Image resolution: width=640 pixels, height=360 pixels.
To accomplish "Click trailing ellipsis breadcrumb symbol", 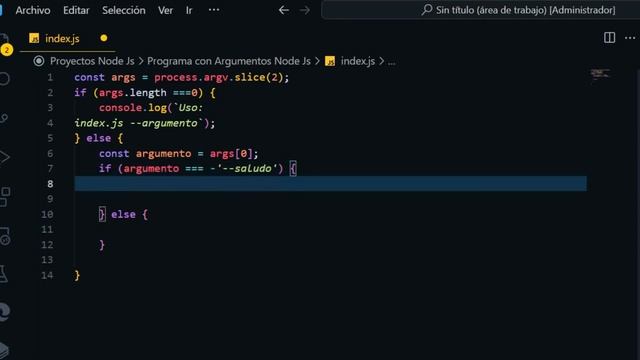I will point(391,62).
